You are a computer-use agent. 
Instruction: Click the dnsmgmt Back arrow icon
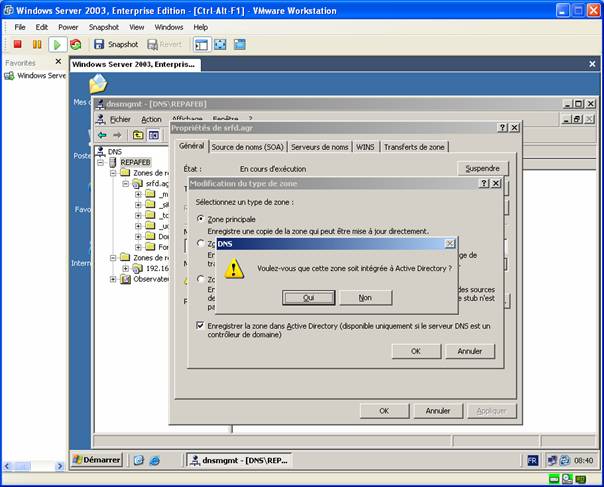coord(102,135)
